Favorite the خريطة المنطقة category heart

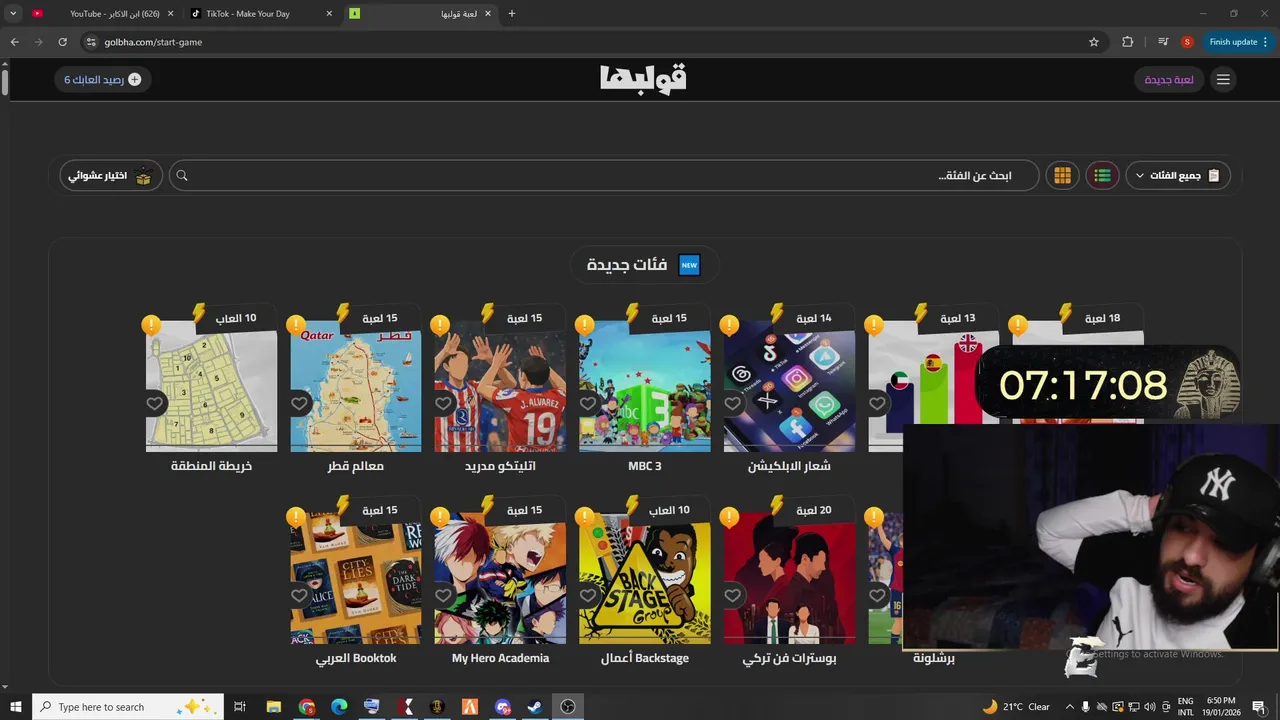coord(155,404)
